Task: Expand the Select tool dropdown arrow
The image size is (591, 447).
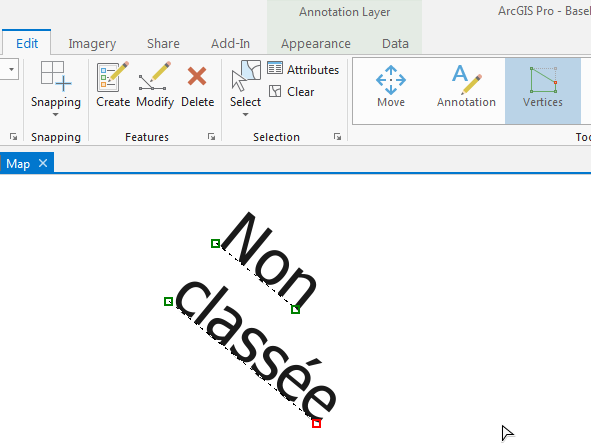Action: [x=245, y=115]
